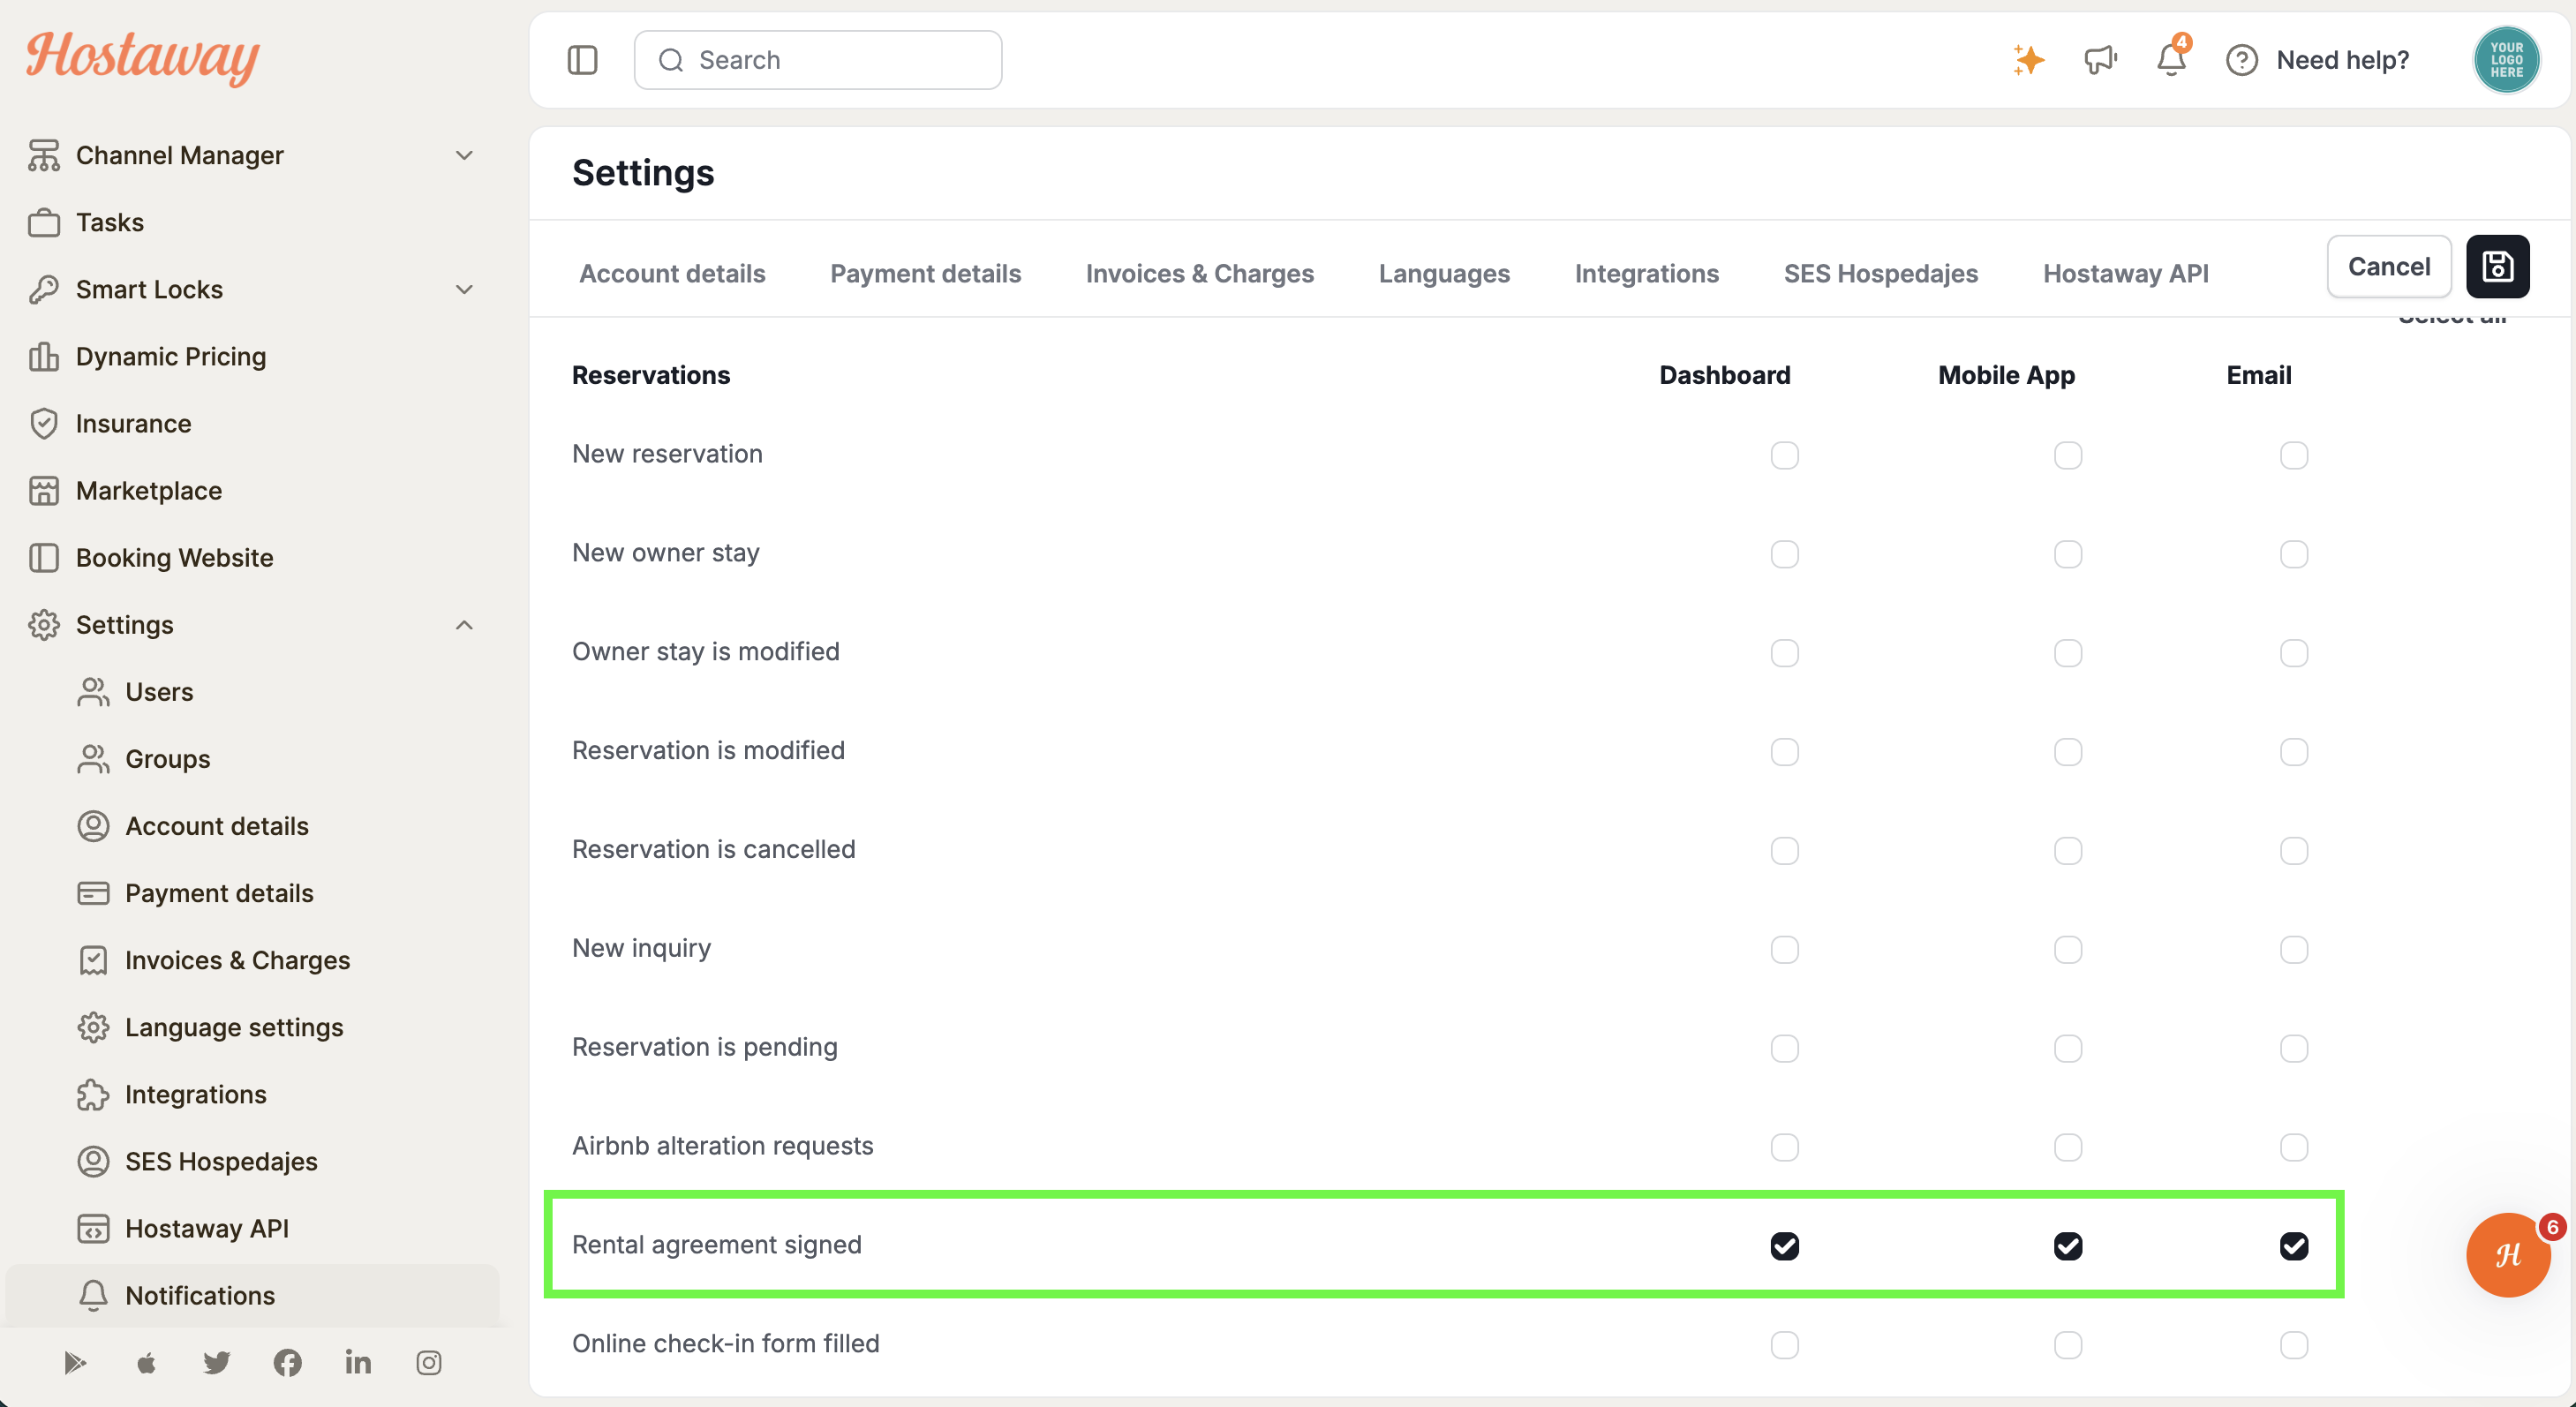2576x1407 pixels.
Task: Switch to the Languages tab
Action: pos(1444,273)
